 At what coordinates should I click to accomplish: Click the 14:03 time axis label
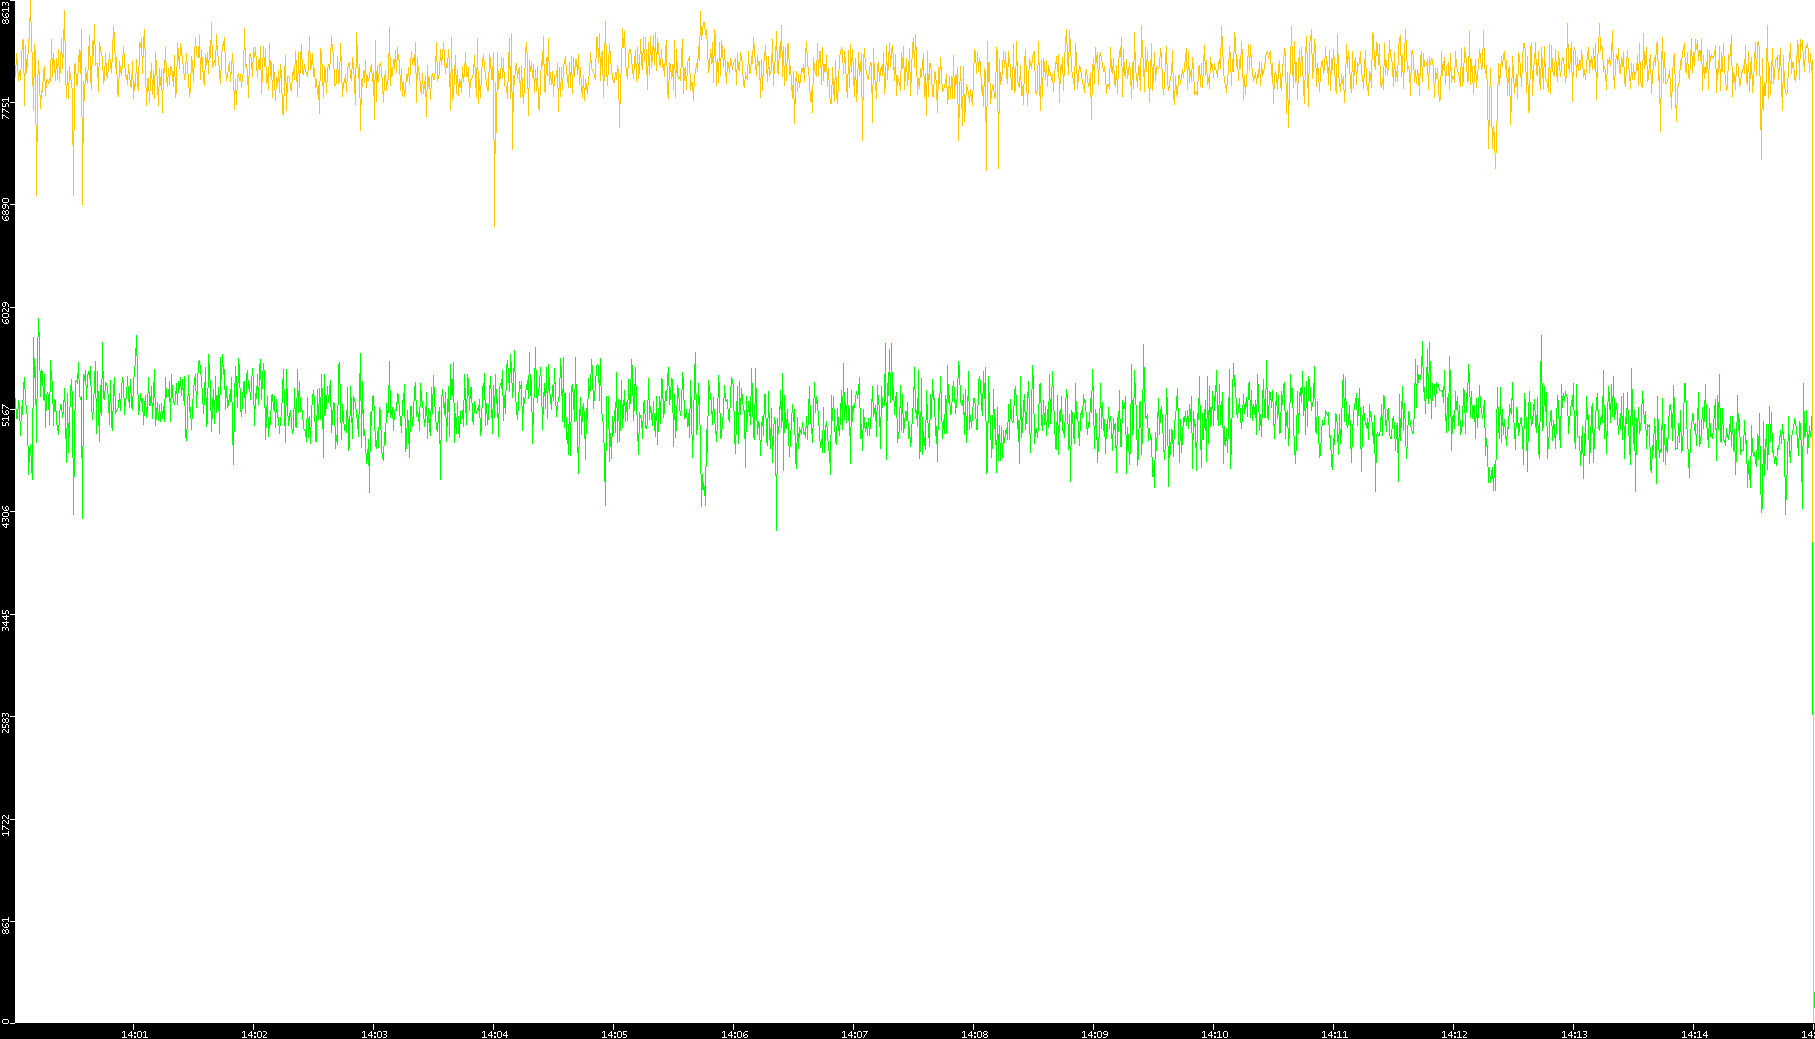coord(375,1034)
